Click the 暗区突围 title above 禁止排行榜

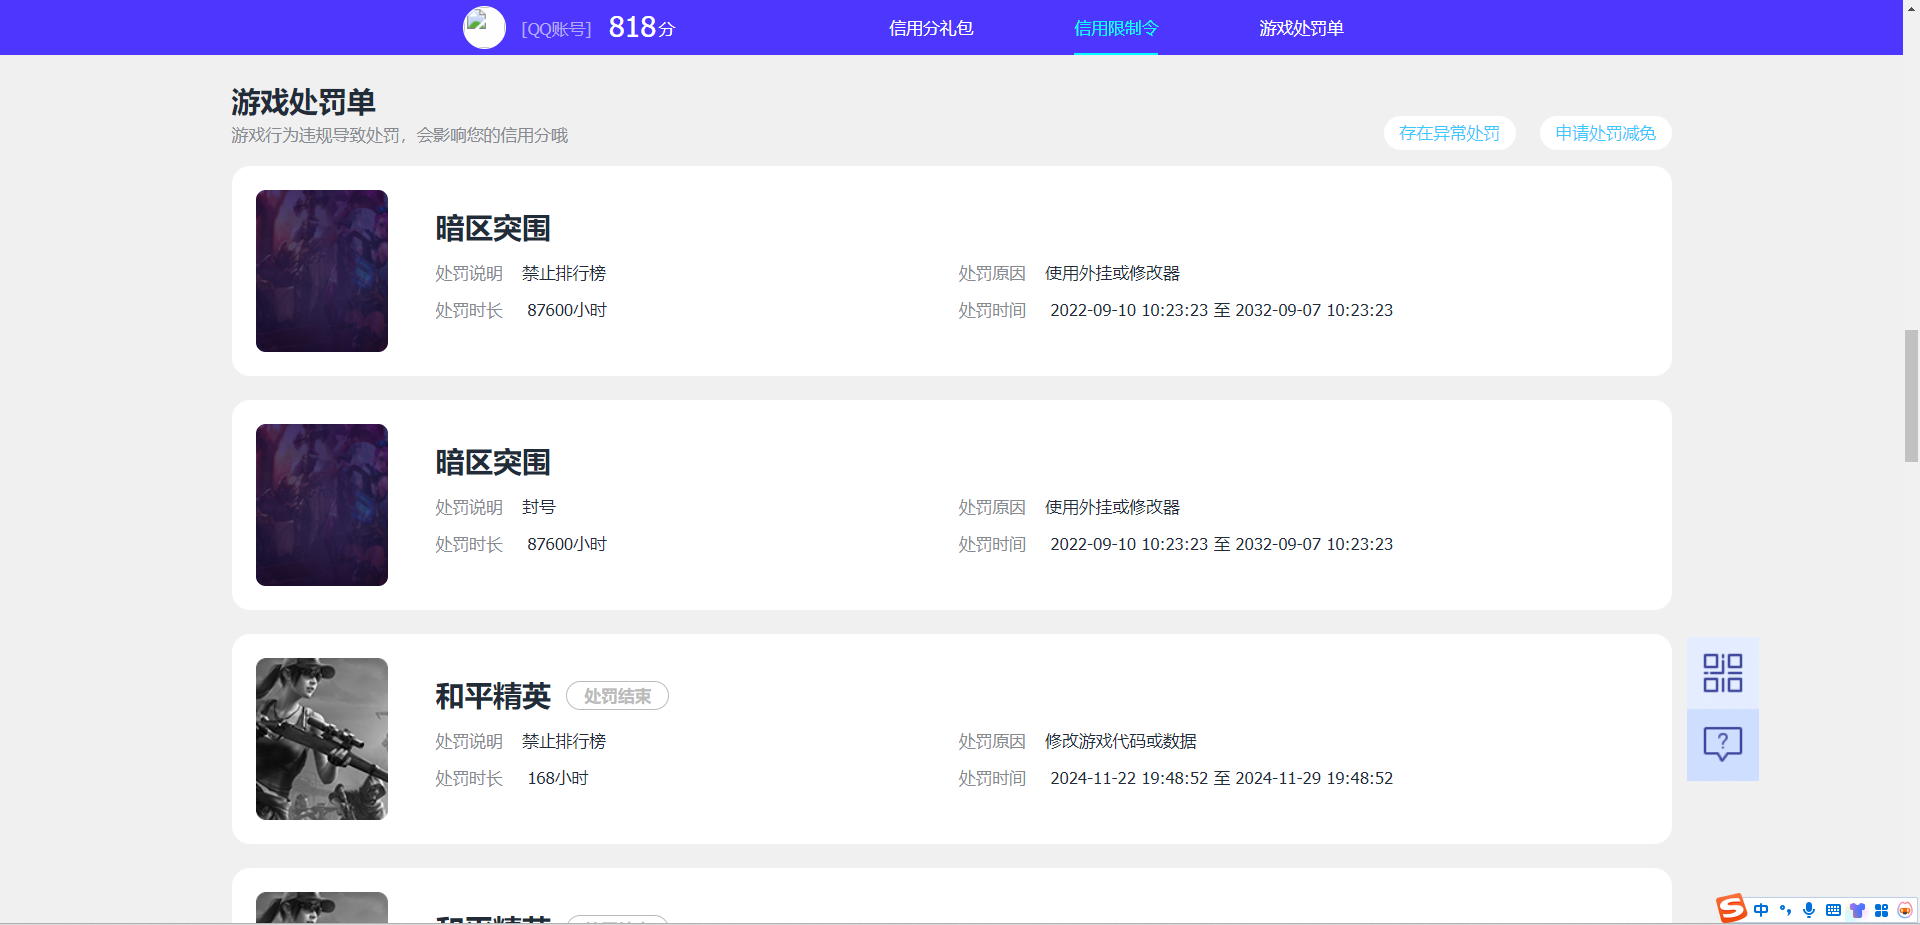[493, 228]
